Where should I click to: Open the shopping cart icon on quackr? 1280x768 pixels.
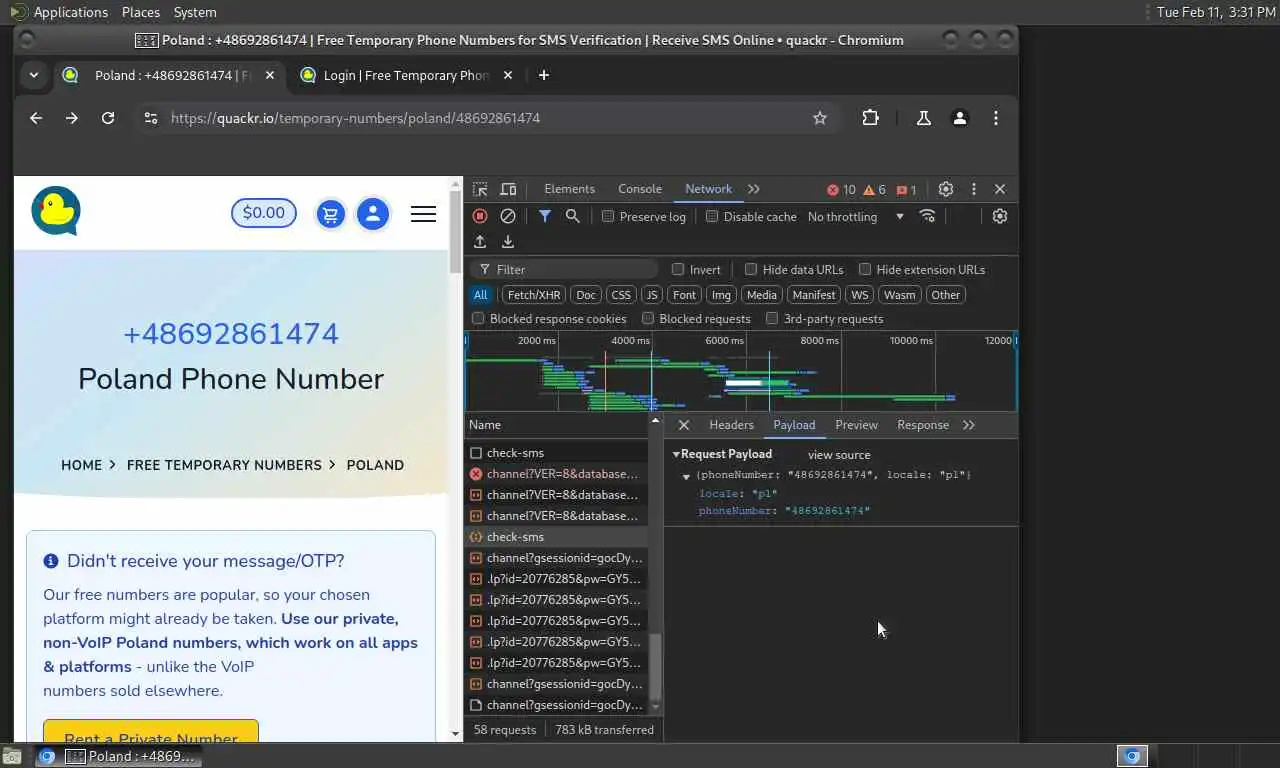(331, 213)
